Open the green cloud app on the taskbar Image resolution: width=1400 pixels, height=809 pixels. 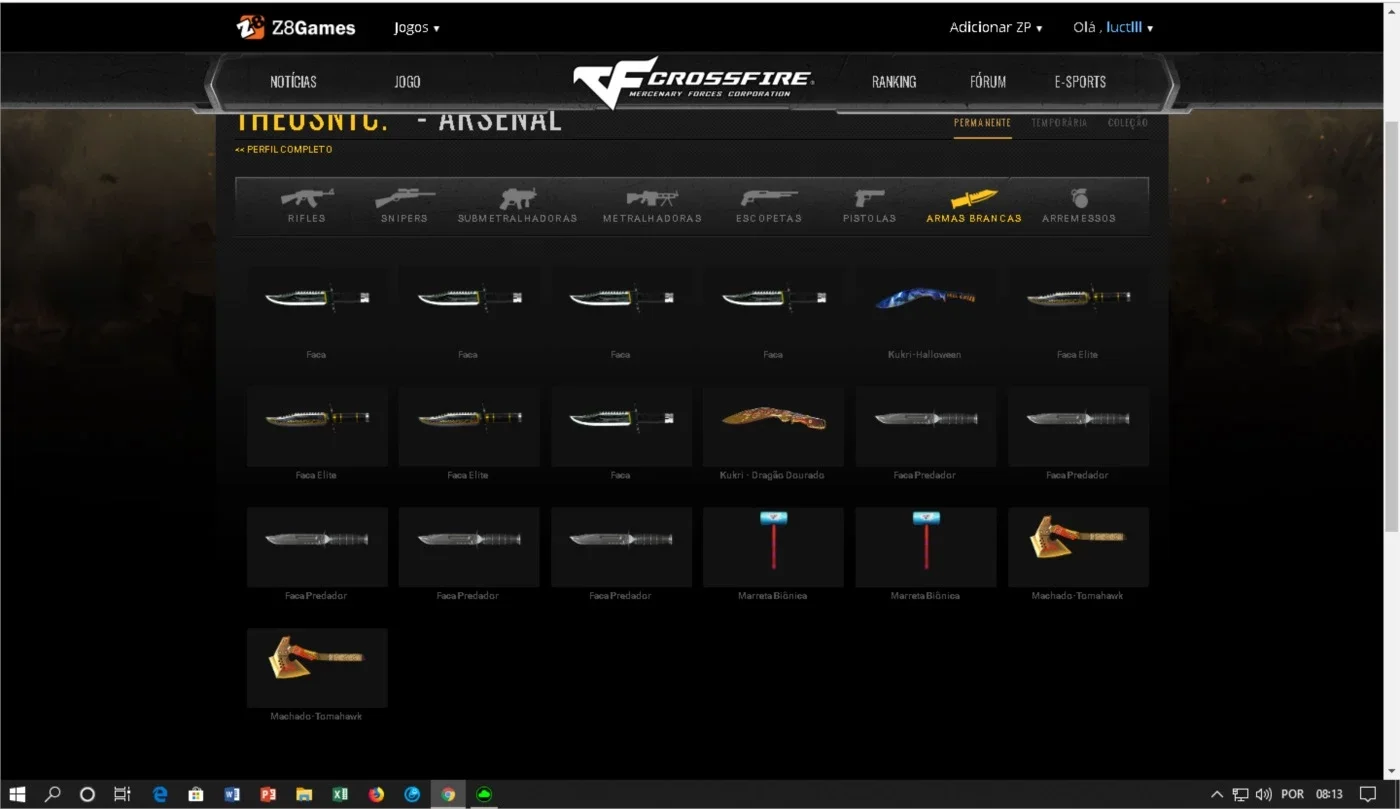[x=485, y=795]
